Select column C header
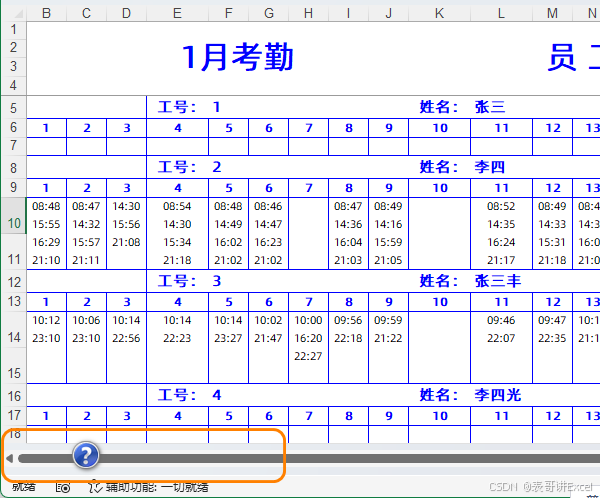 (86, 13)
